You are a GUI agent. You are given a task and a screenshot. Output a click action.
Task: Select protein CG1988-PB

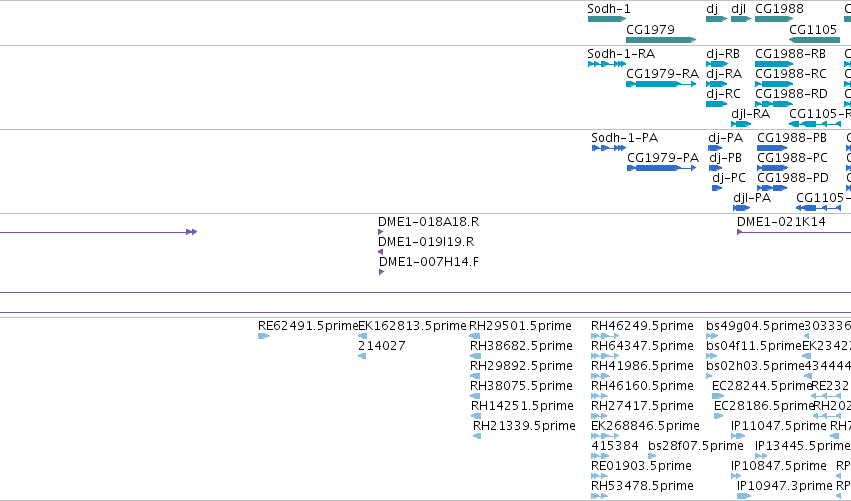[x=772, y=148]
